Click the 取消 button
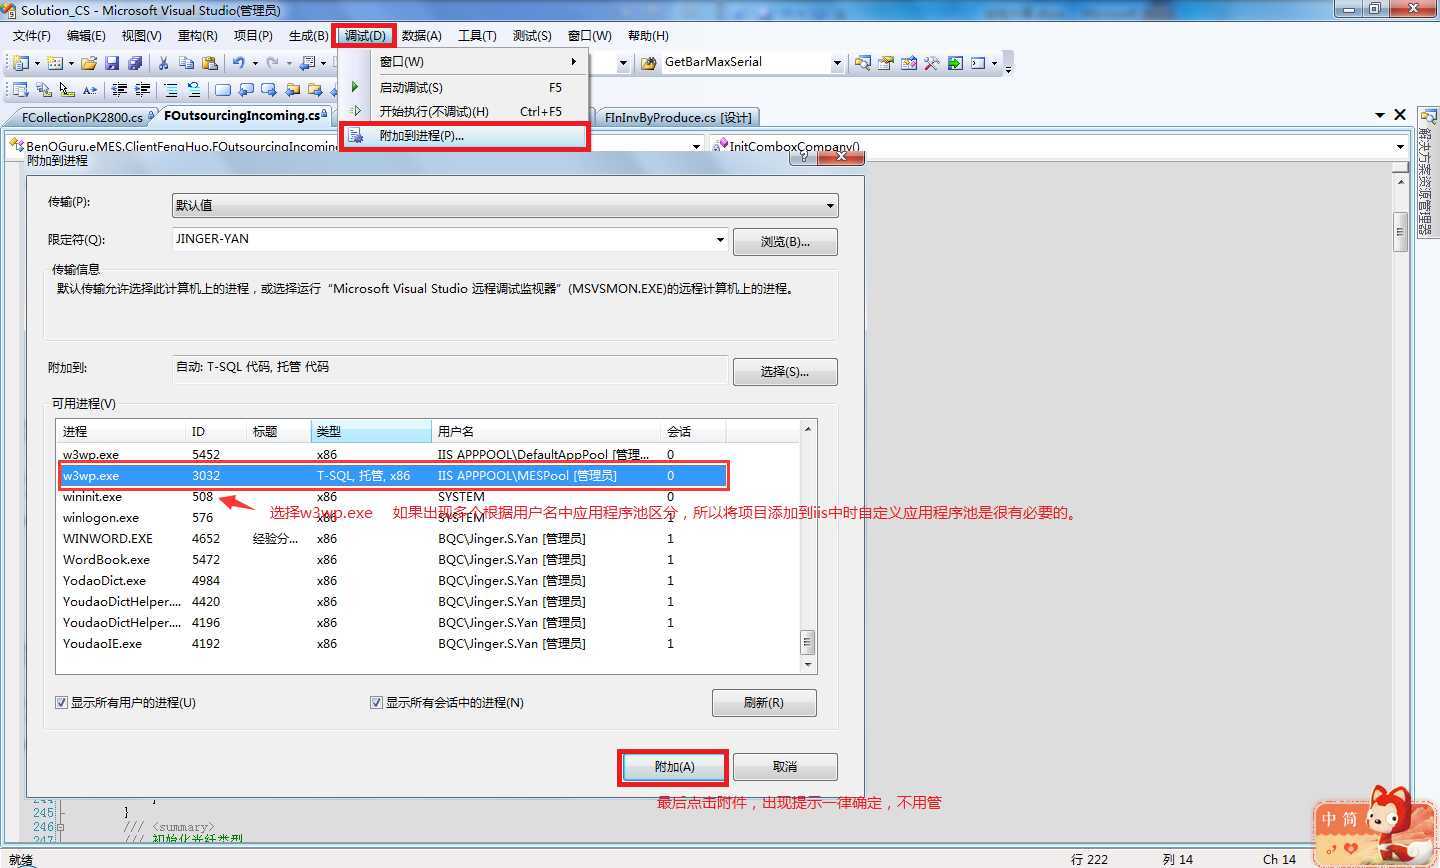Screen dimensions: 1440x868 [x=785, y=767]
